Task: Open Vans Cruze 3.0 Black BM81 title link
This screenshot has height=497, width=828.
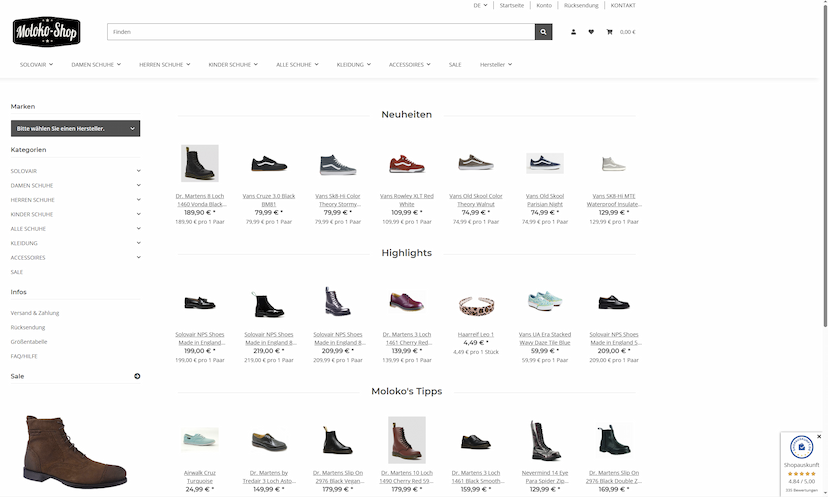Action: tap(269, 200)
